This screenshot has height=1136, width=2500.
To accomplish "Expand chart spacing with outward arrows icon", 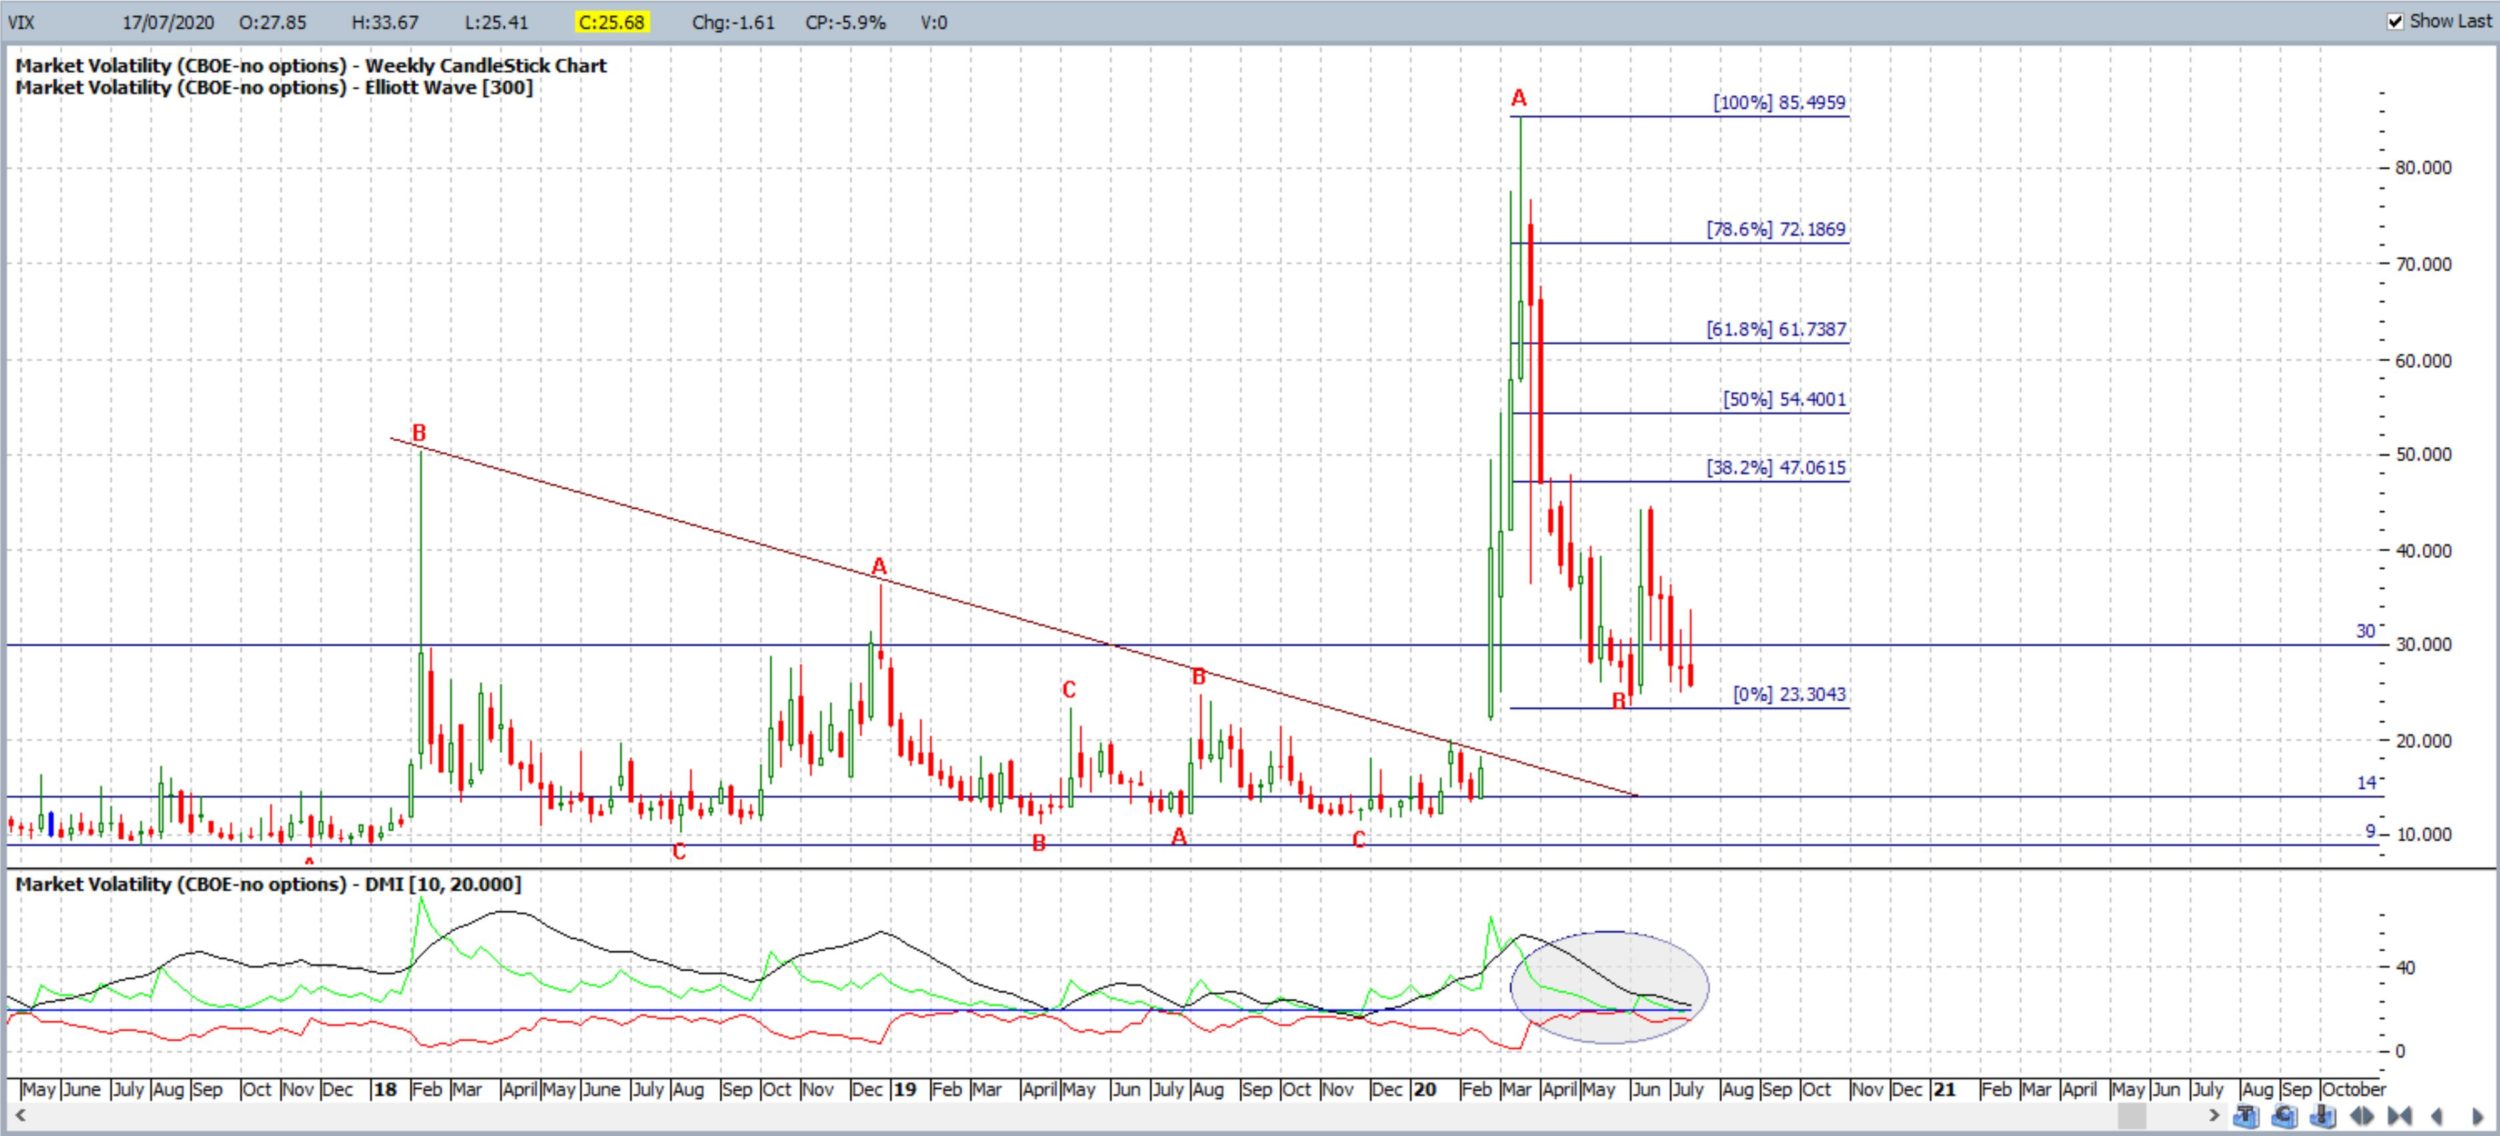I will [2362, 1116].
